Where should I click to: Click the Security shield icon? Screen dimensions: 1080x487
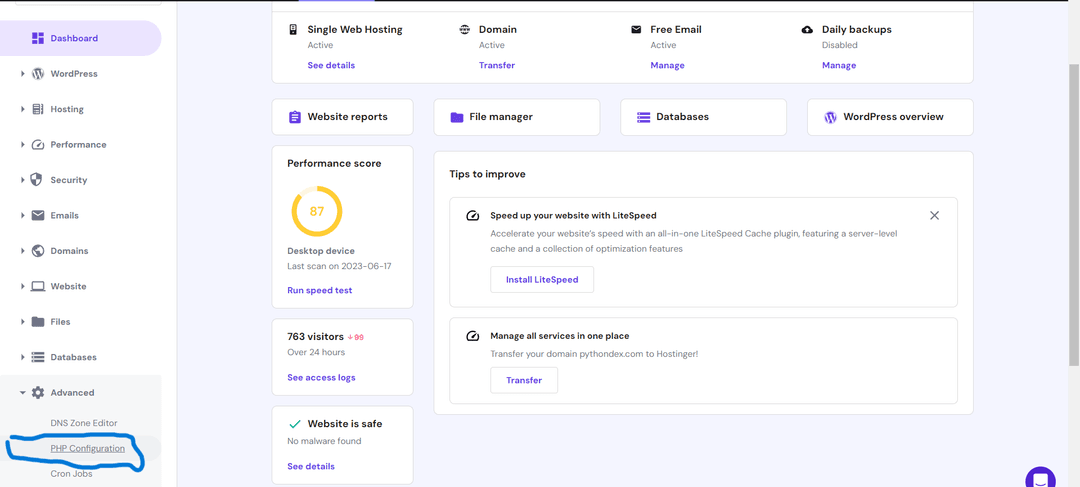pyautogui.click(x=38, y=180)
